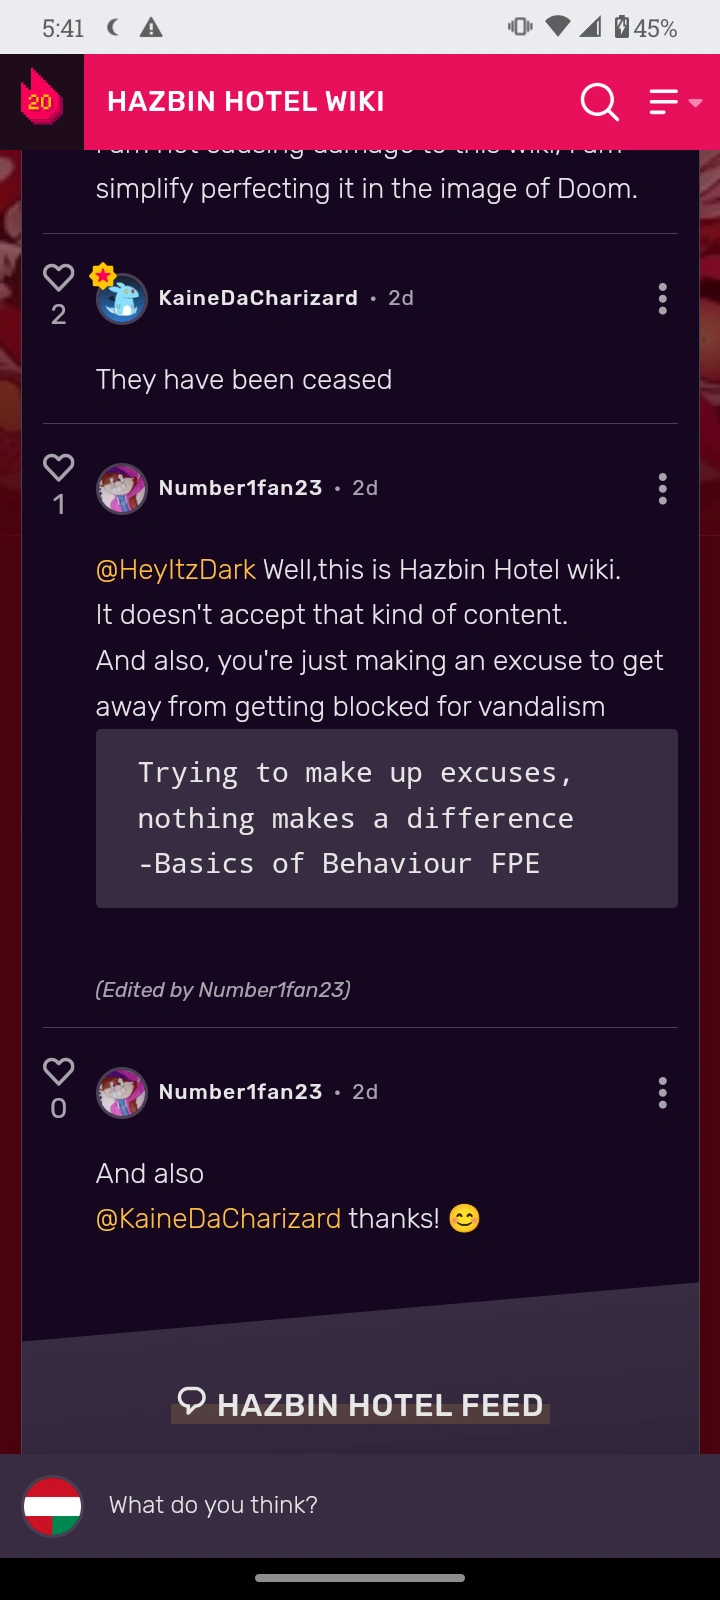Click the Fandom flame logo icon
This screenshot has height=1600, width=720.
(41, 99)
